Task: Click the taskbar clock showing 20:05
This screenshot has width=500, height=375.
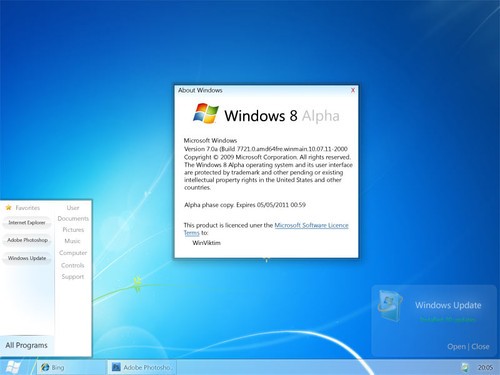Action: point(485,368)
